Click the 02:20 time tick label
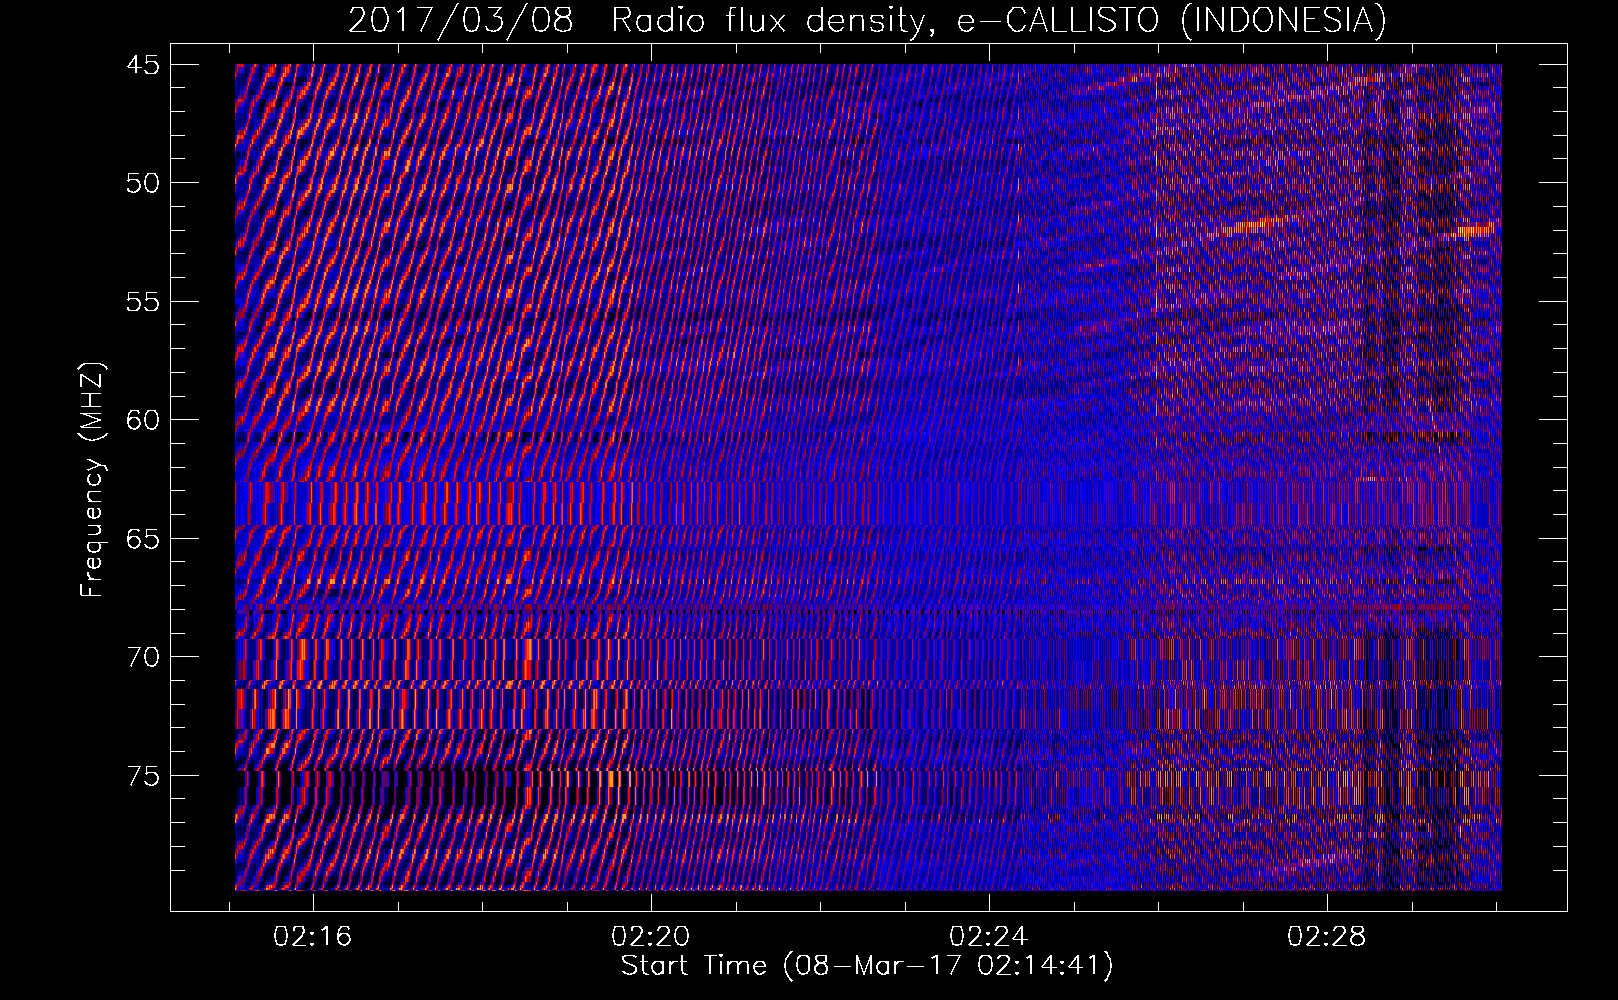The image size is (1618, 1000). pos(651,937)
